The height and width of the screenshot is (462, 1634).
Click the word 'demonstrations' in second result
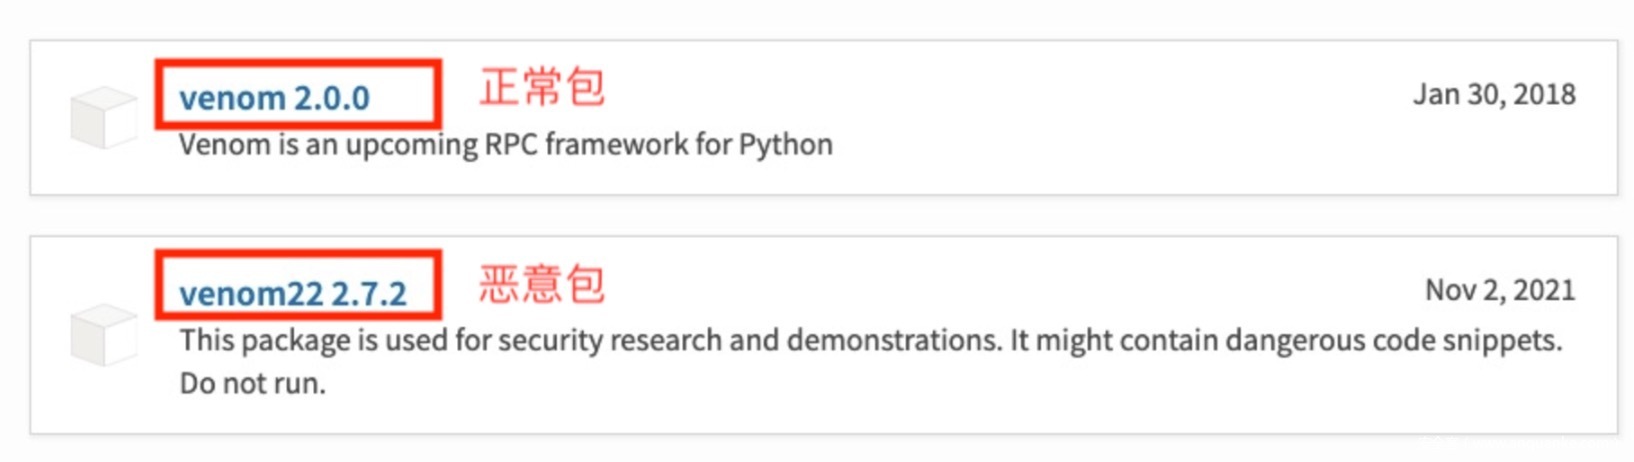tap(892, 341)
